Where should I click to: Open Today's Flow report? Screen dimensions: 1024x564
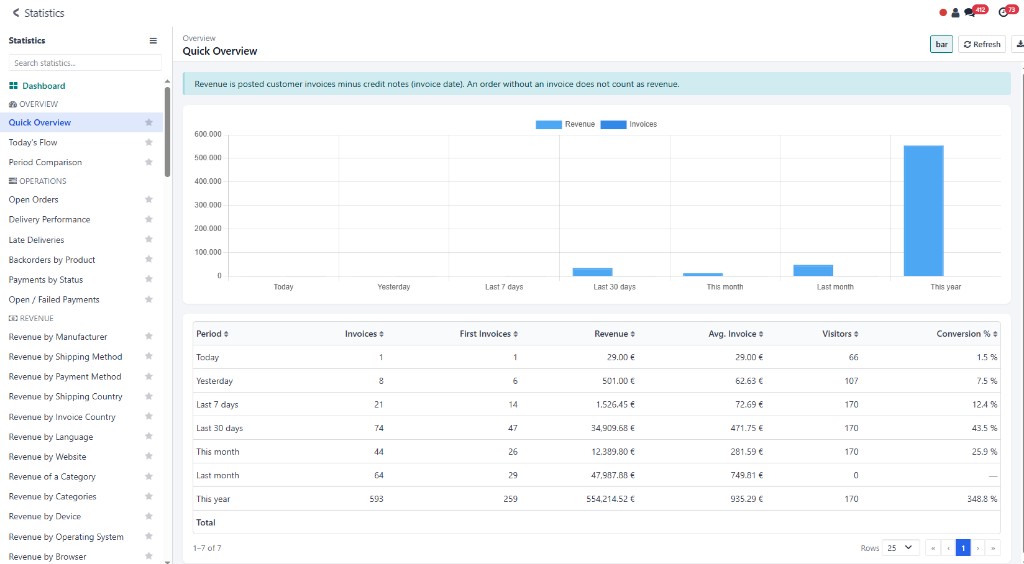coord(33,142)
